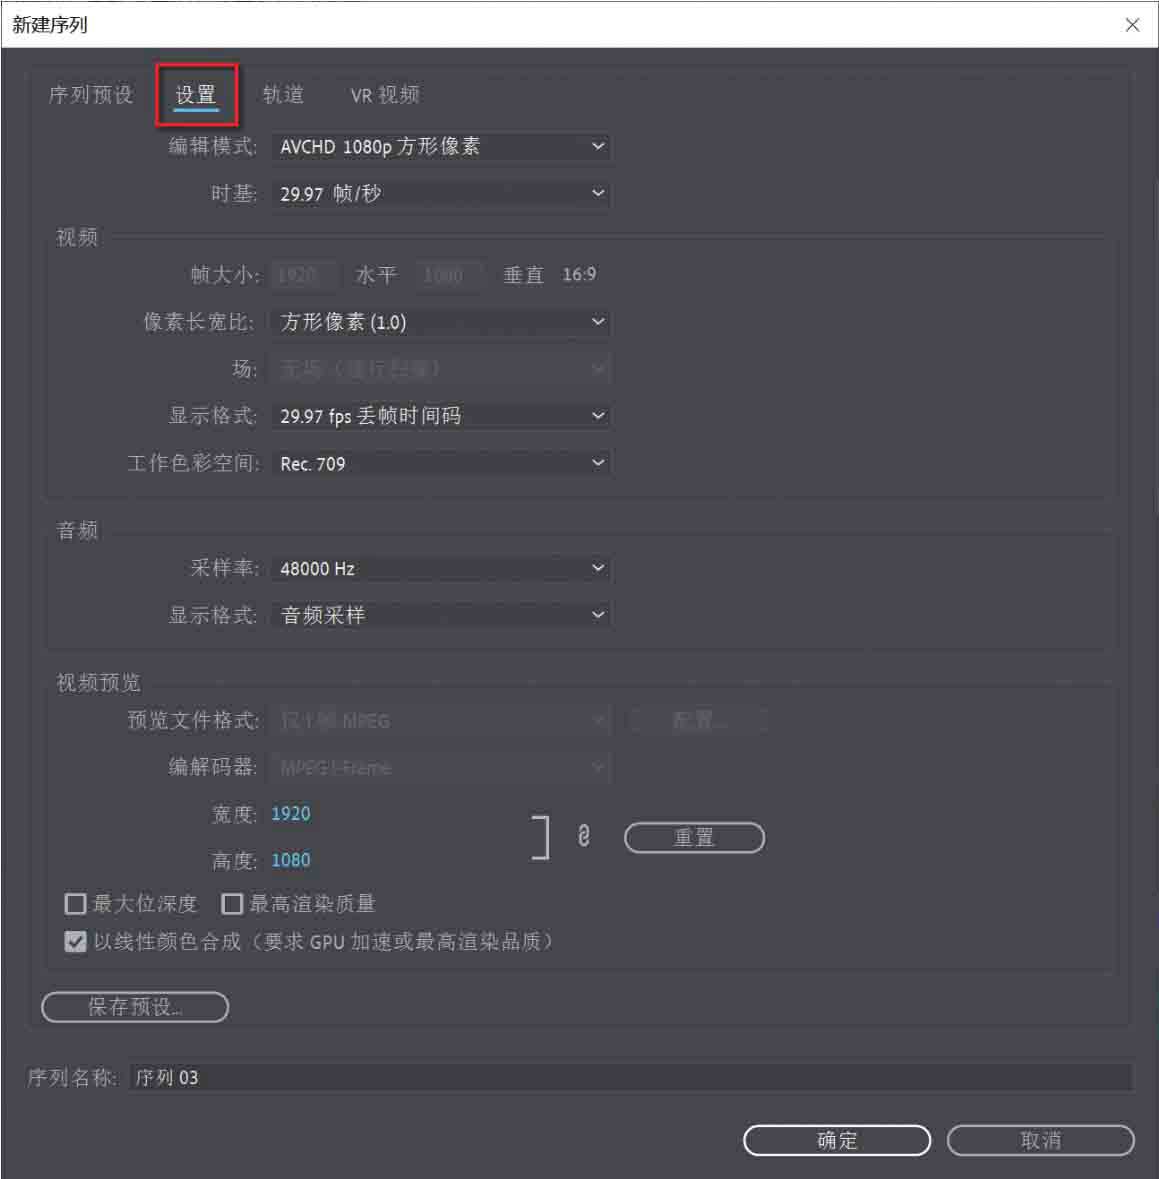The image size is (1159, 1179).
Task: Open the 像素长宽比 dropdown
Action: pyautogui.click(x=441, y=322)
